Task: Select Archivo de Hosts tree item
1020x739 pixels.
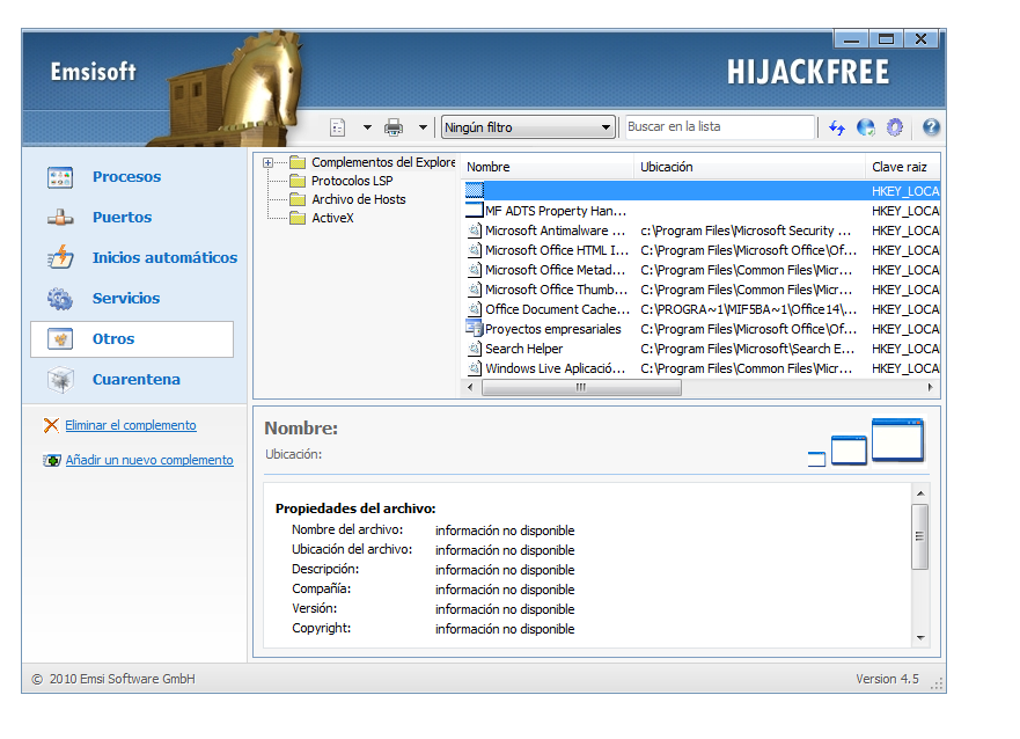Action: pos(358,200)
